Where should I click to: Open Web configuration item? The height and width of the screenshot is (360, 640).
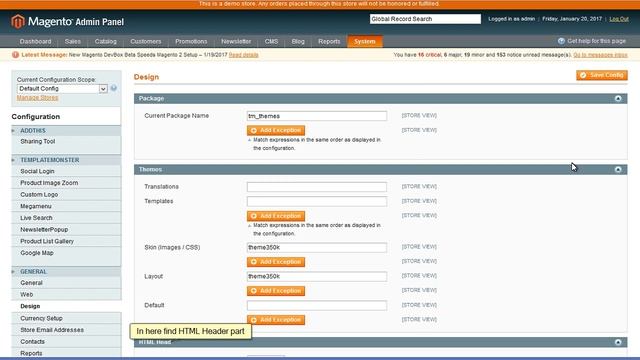pos(27,294)
